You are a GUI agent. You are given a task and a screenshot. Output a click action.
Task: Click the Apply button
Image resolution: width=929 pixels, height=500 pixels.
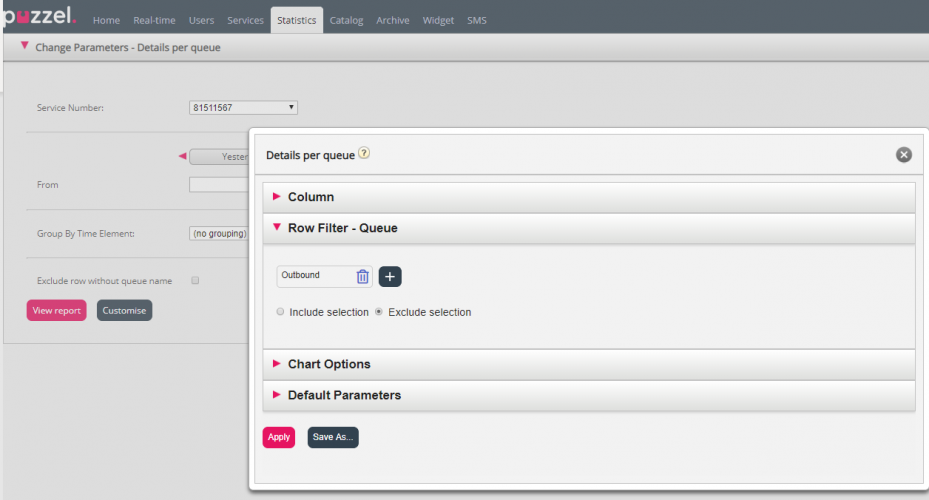(279, 437)
